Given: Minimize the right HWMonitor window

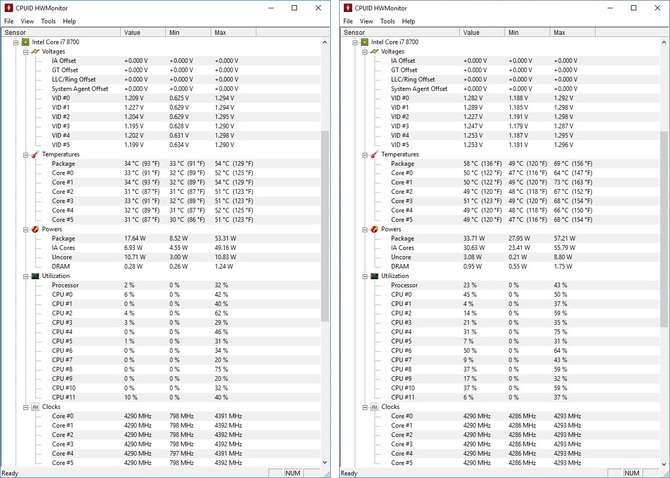Looking at the screenshot, I should click(610, 8).
